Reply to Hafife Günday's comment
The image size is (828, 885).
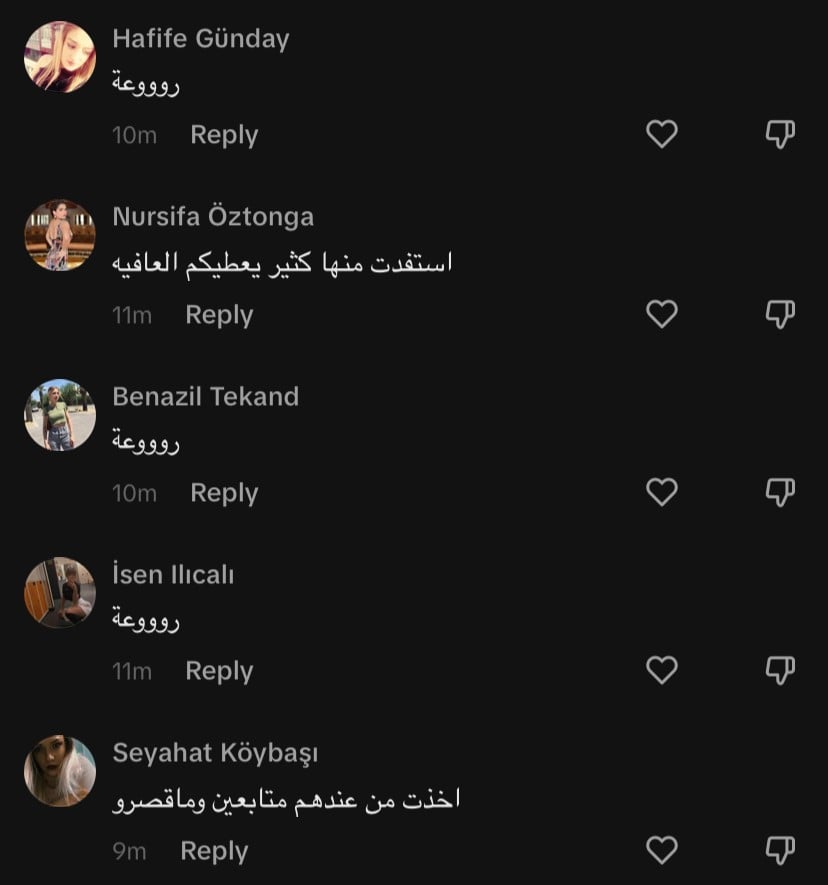[224, 135]
